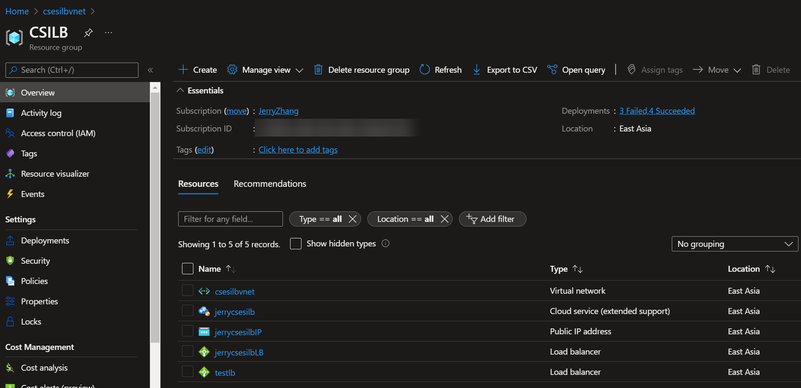Select the Resources tab
This screenshot has width=801, height=388.
click(x=198, y=184)
